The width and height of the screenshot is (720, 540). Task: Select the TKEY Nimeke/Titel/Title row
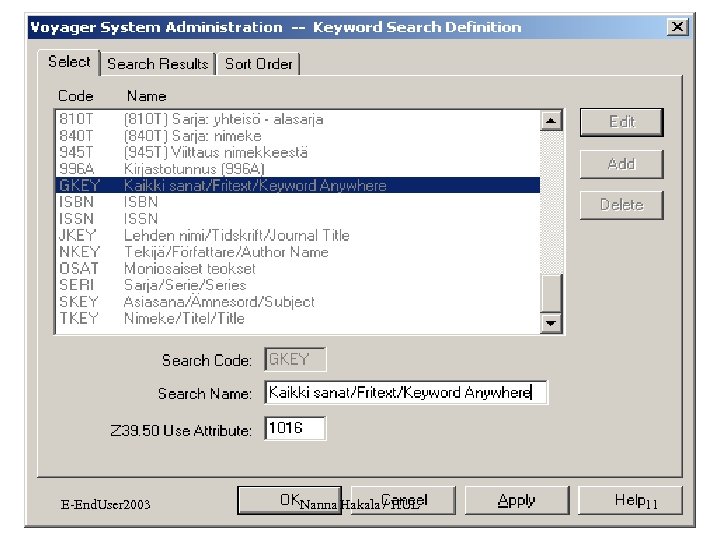click(x=298, y=318)
